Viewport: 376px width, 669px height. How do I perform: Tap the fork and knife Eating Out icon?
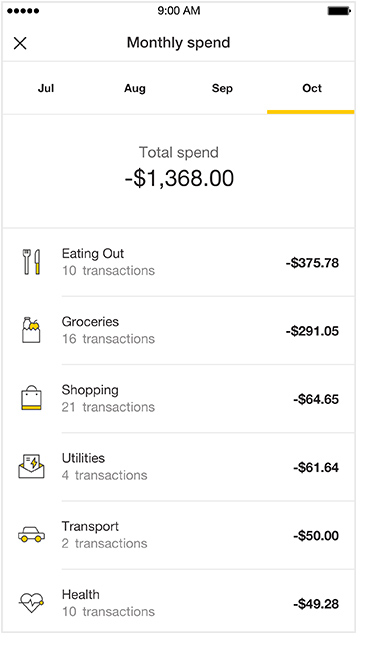[32, 262]
